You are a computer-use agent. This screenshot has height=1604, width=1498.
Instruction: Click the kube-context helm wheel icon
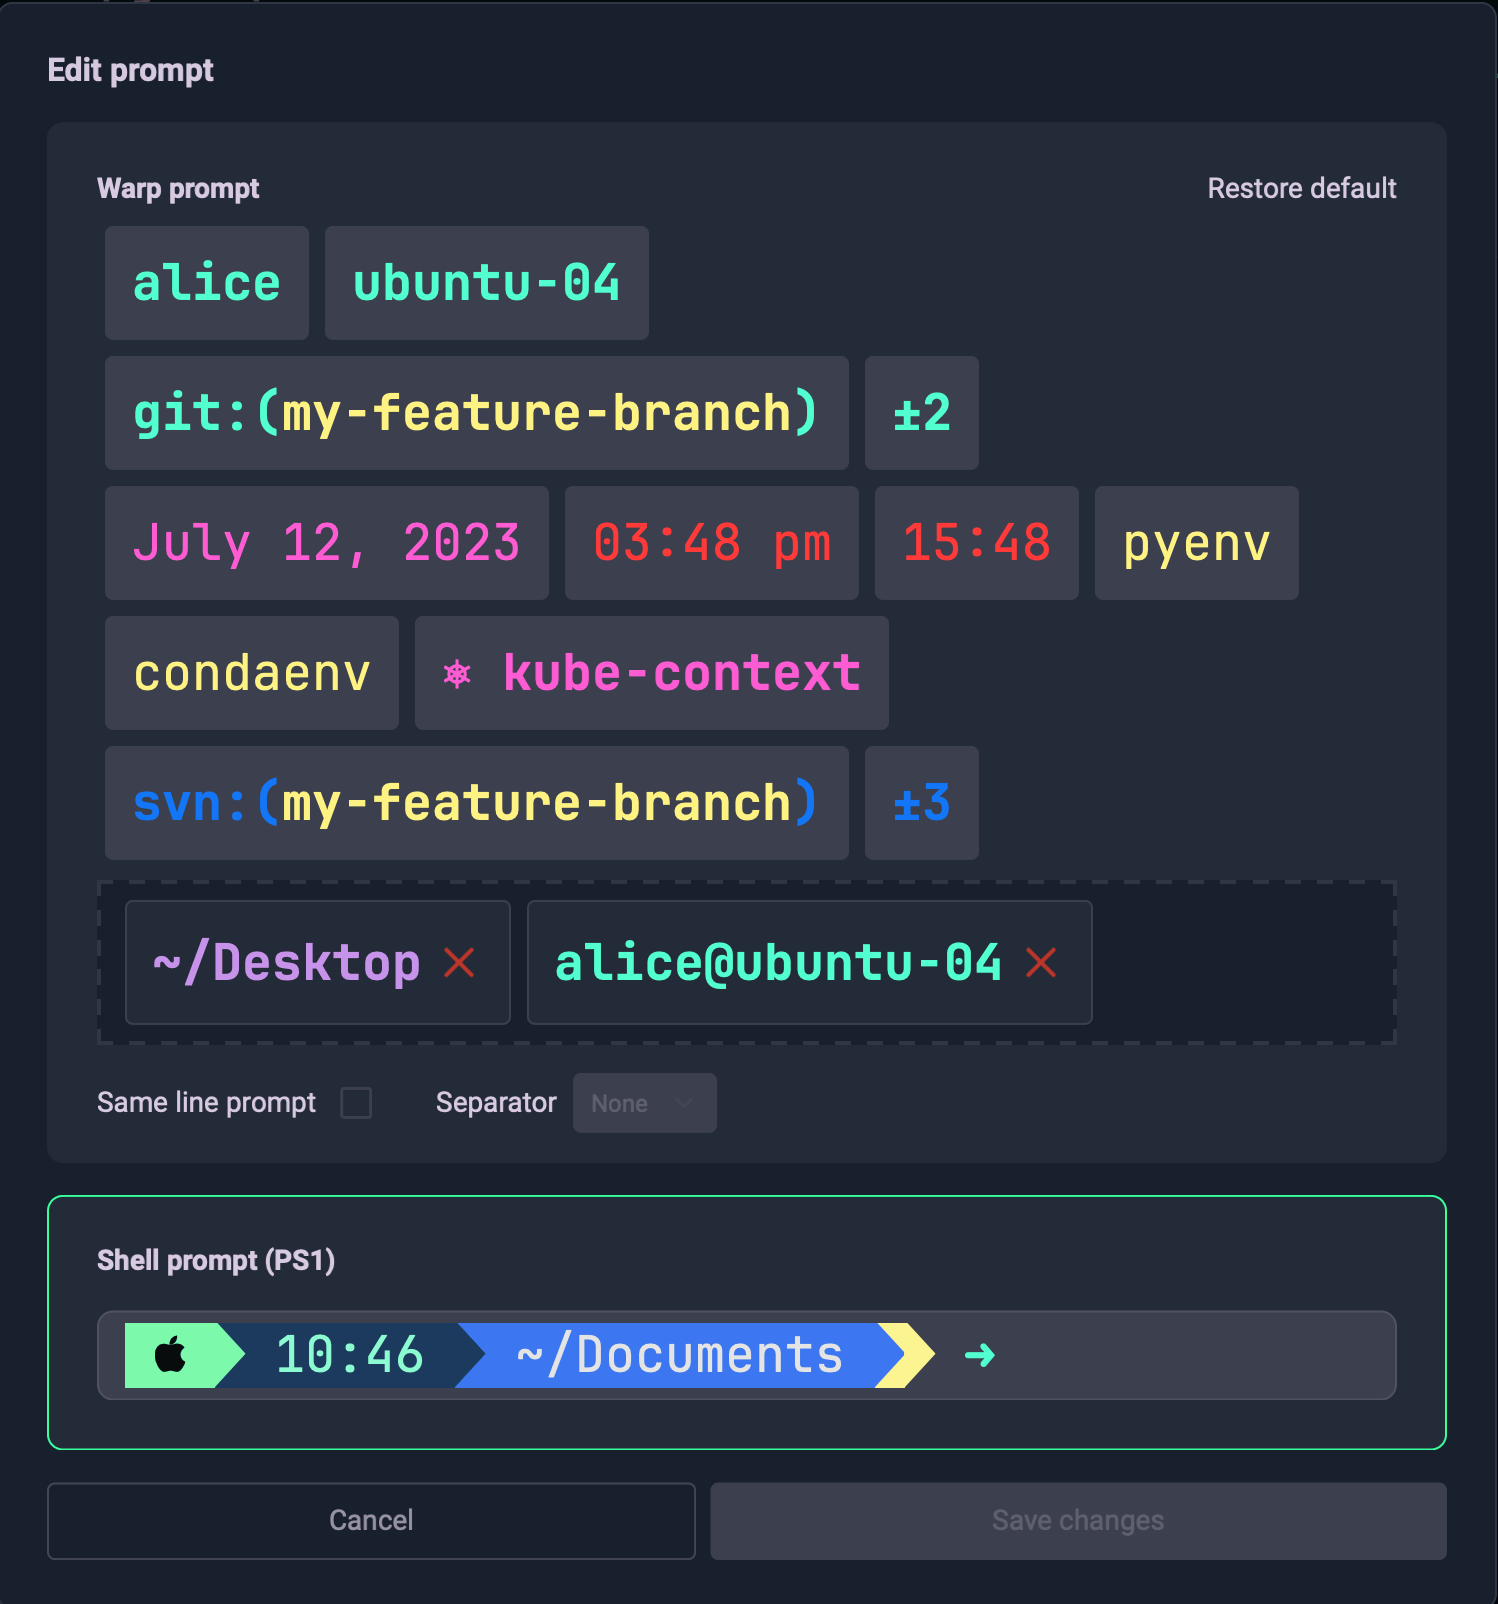coord(457,674)
